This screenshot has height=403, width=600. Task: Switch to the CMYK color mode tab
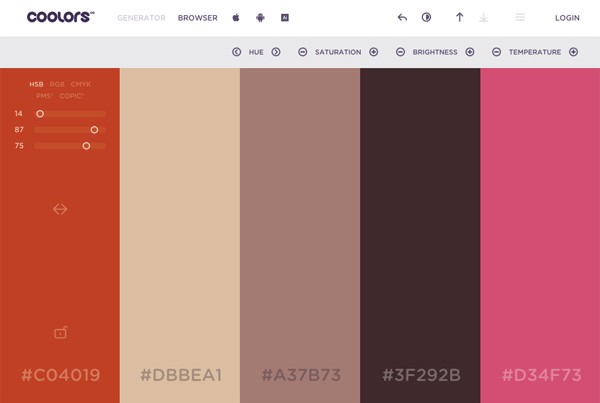[80, 84]
